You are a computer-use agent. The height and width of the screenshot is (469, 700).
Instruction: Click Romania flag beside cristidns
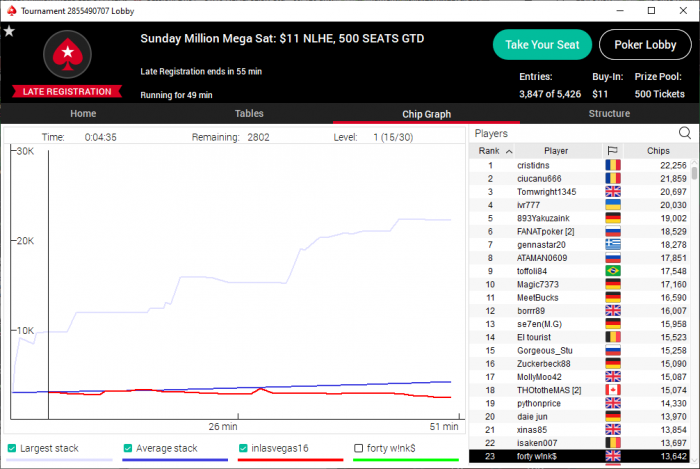(x=613, y=165)
